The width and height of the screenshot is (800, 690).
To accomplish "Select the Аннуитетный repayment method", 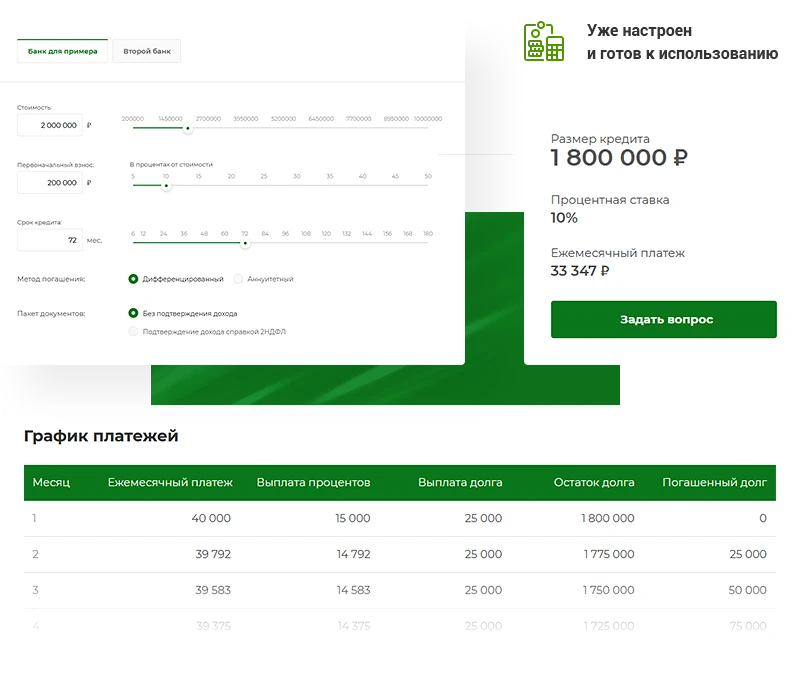I will [x=238, y=279].
